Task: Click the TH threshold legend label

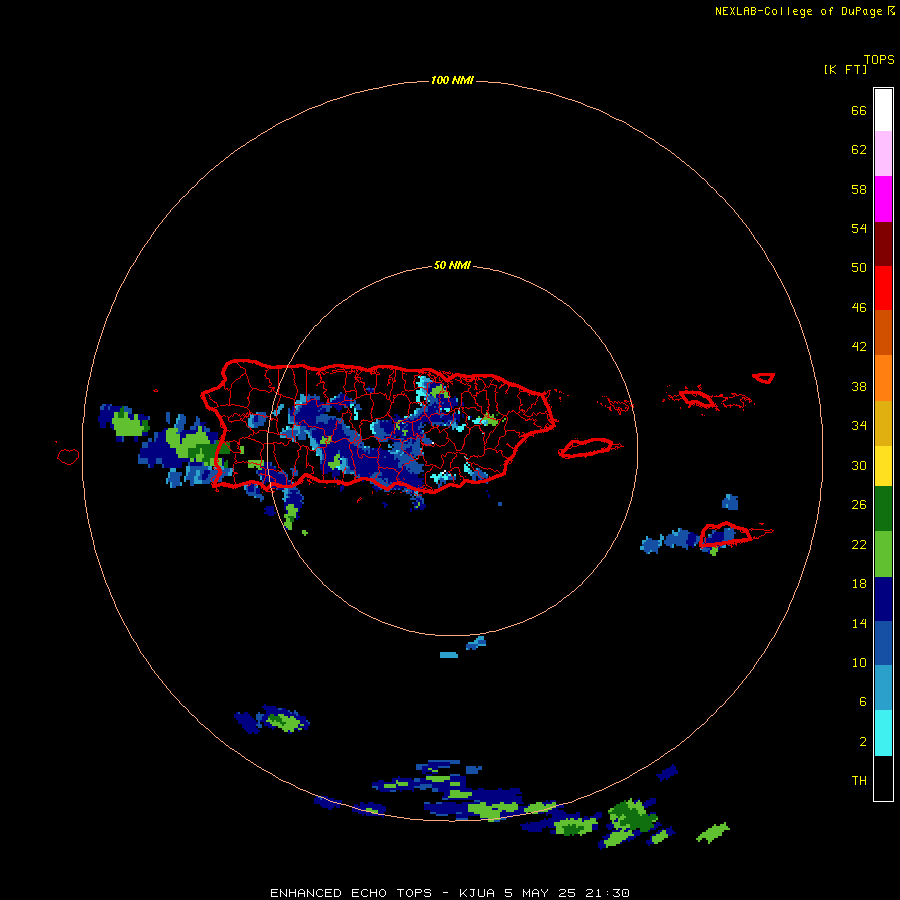Action: [859, 781]
